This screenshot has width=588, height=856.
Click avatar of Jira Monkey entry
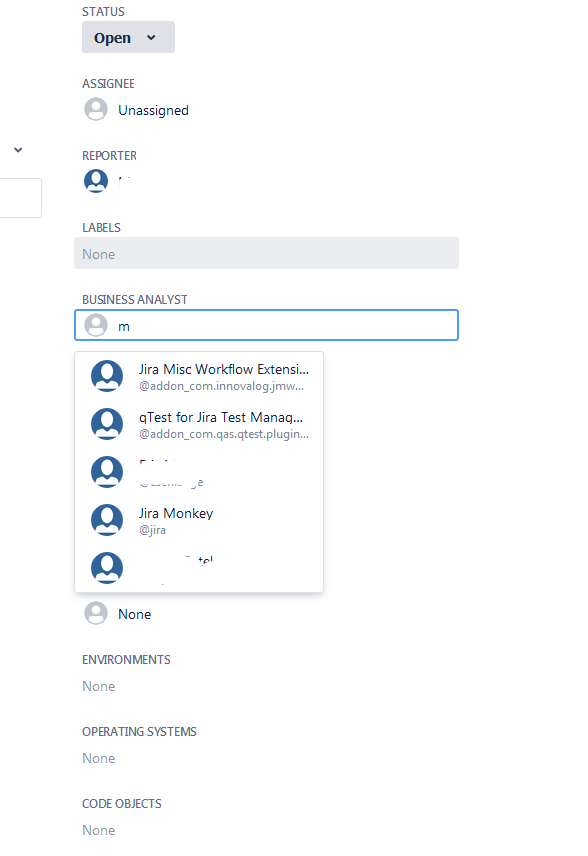(x=107, y=520)
